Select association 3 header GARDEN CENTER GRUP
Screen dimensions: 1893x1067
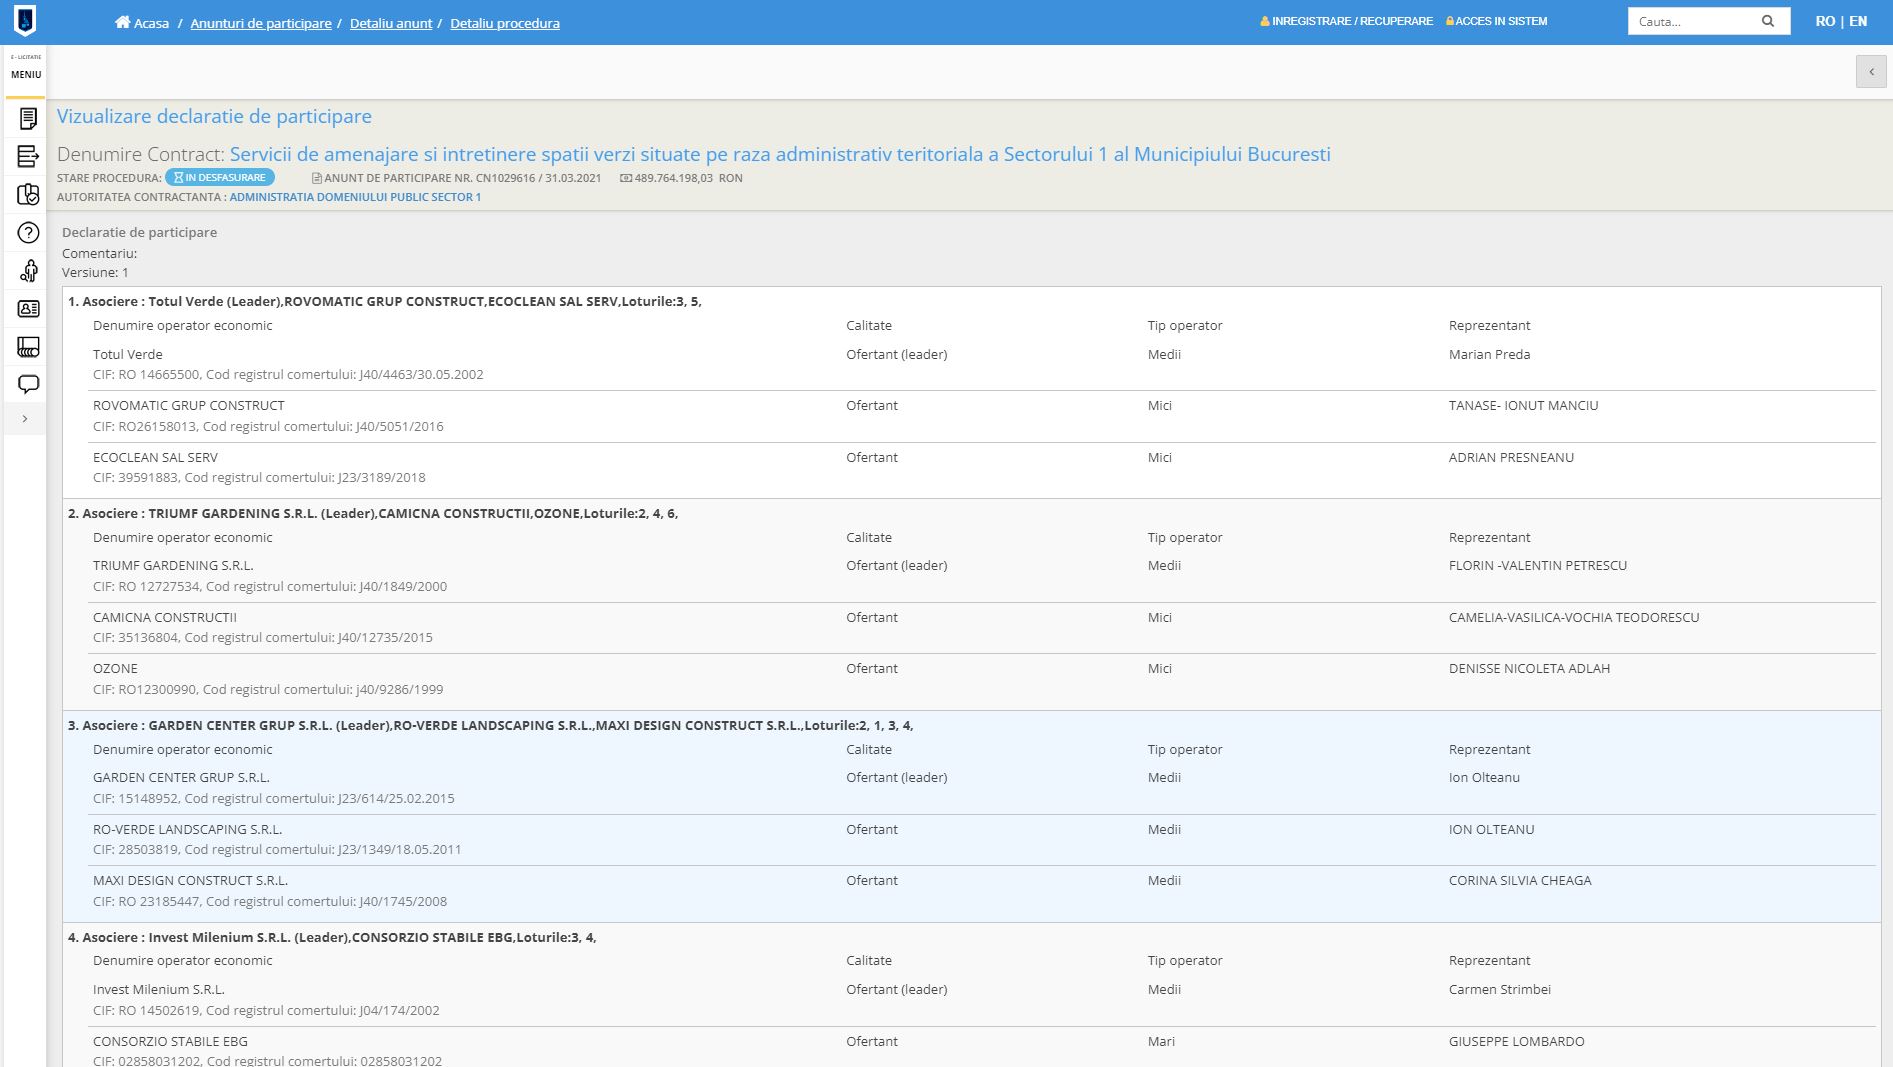click(x=491, y=725)
